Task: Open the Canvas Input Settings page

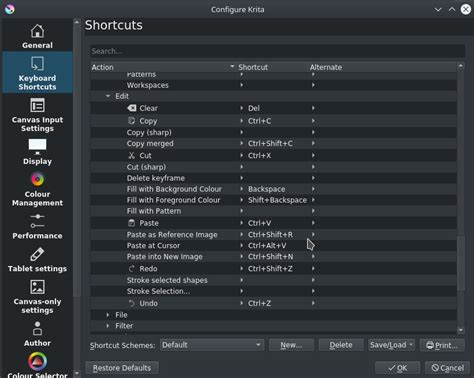Action: pyautogui.click(x=37, y=114)
